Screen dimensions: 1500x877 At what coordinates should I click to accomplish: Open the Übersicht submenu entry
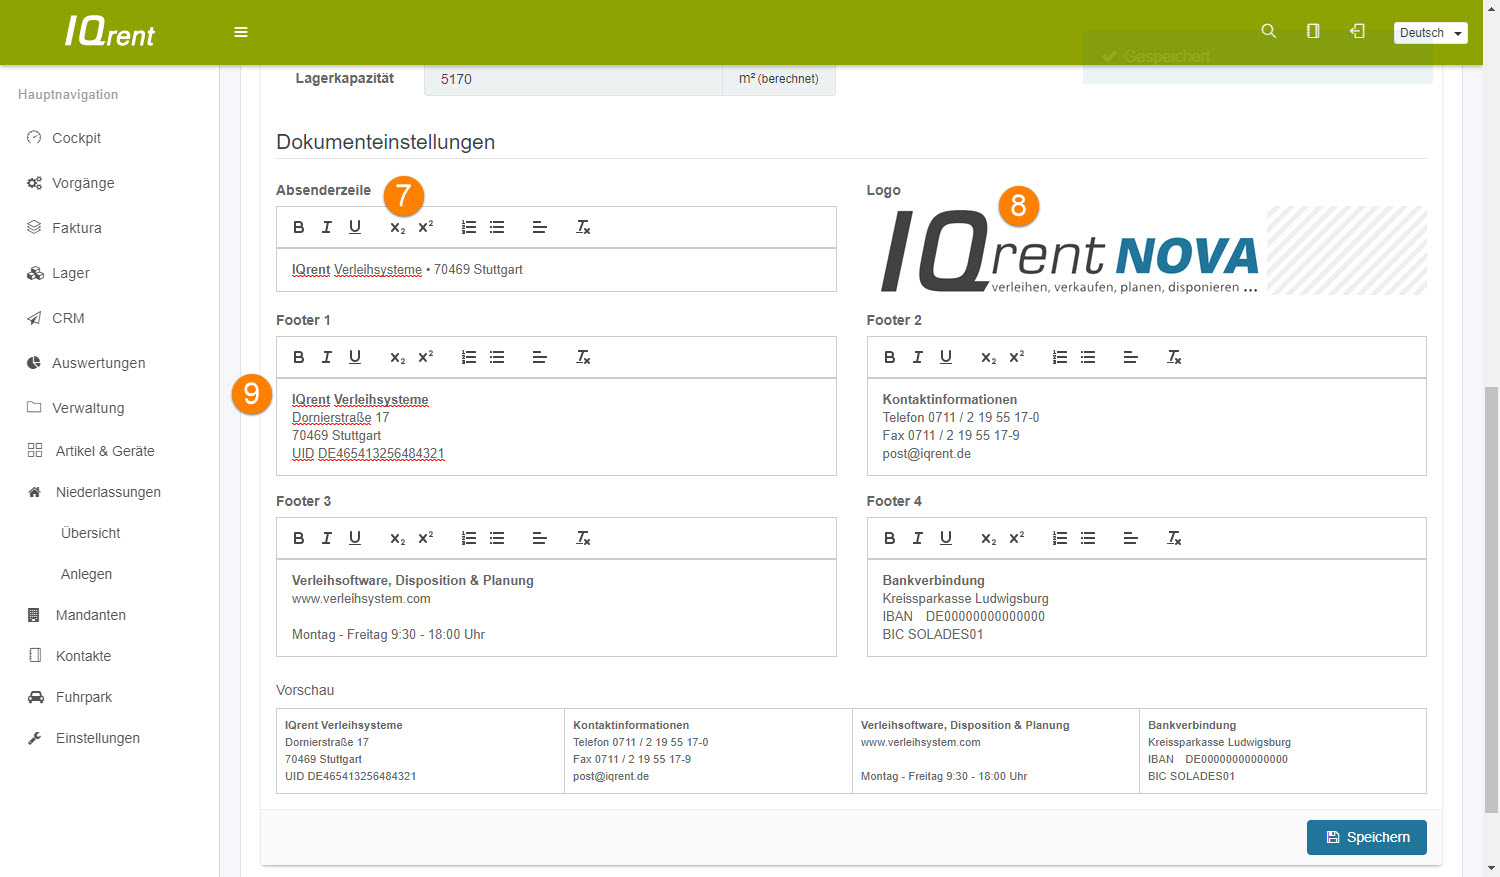[x=90, y=533]
